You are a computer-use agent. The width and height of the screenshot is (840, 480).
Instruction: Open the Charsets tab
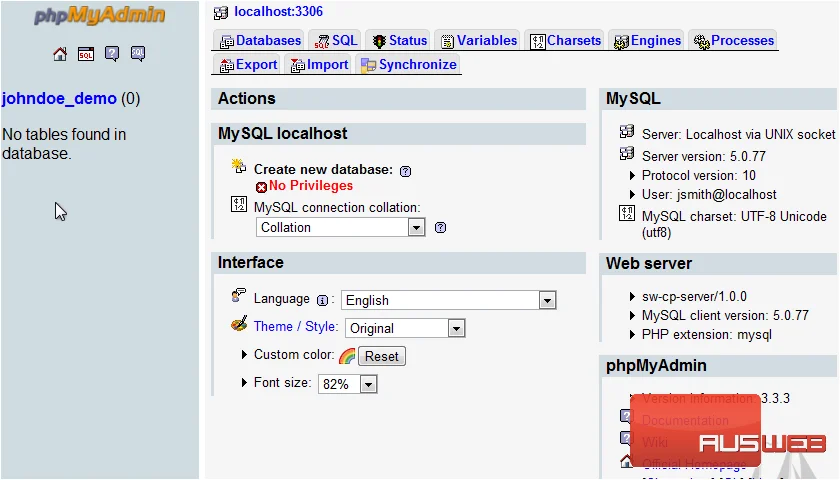tap(565, 41)
